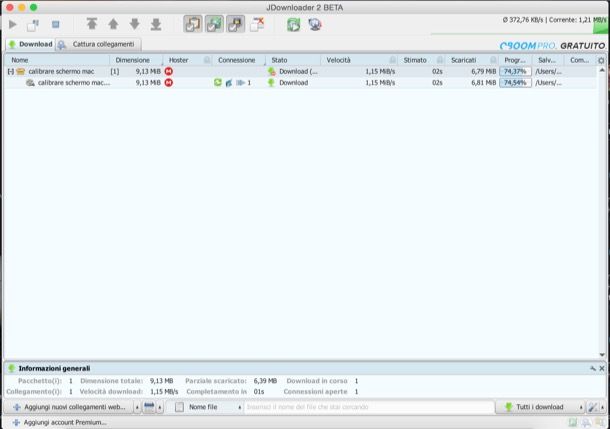
Task: Open the Tutti i download view dropdown
Action: 540,407
